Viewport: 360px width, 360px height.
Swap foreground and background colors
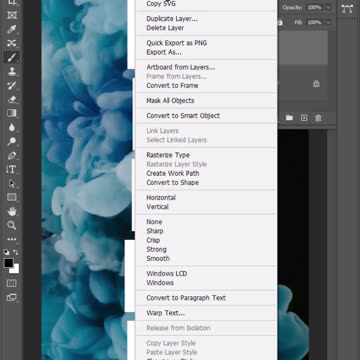[15, 252]
